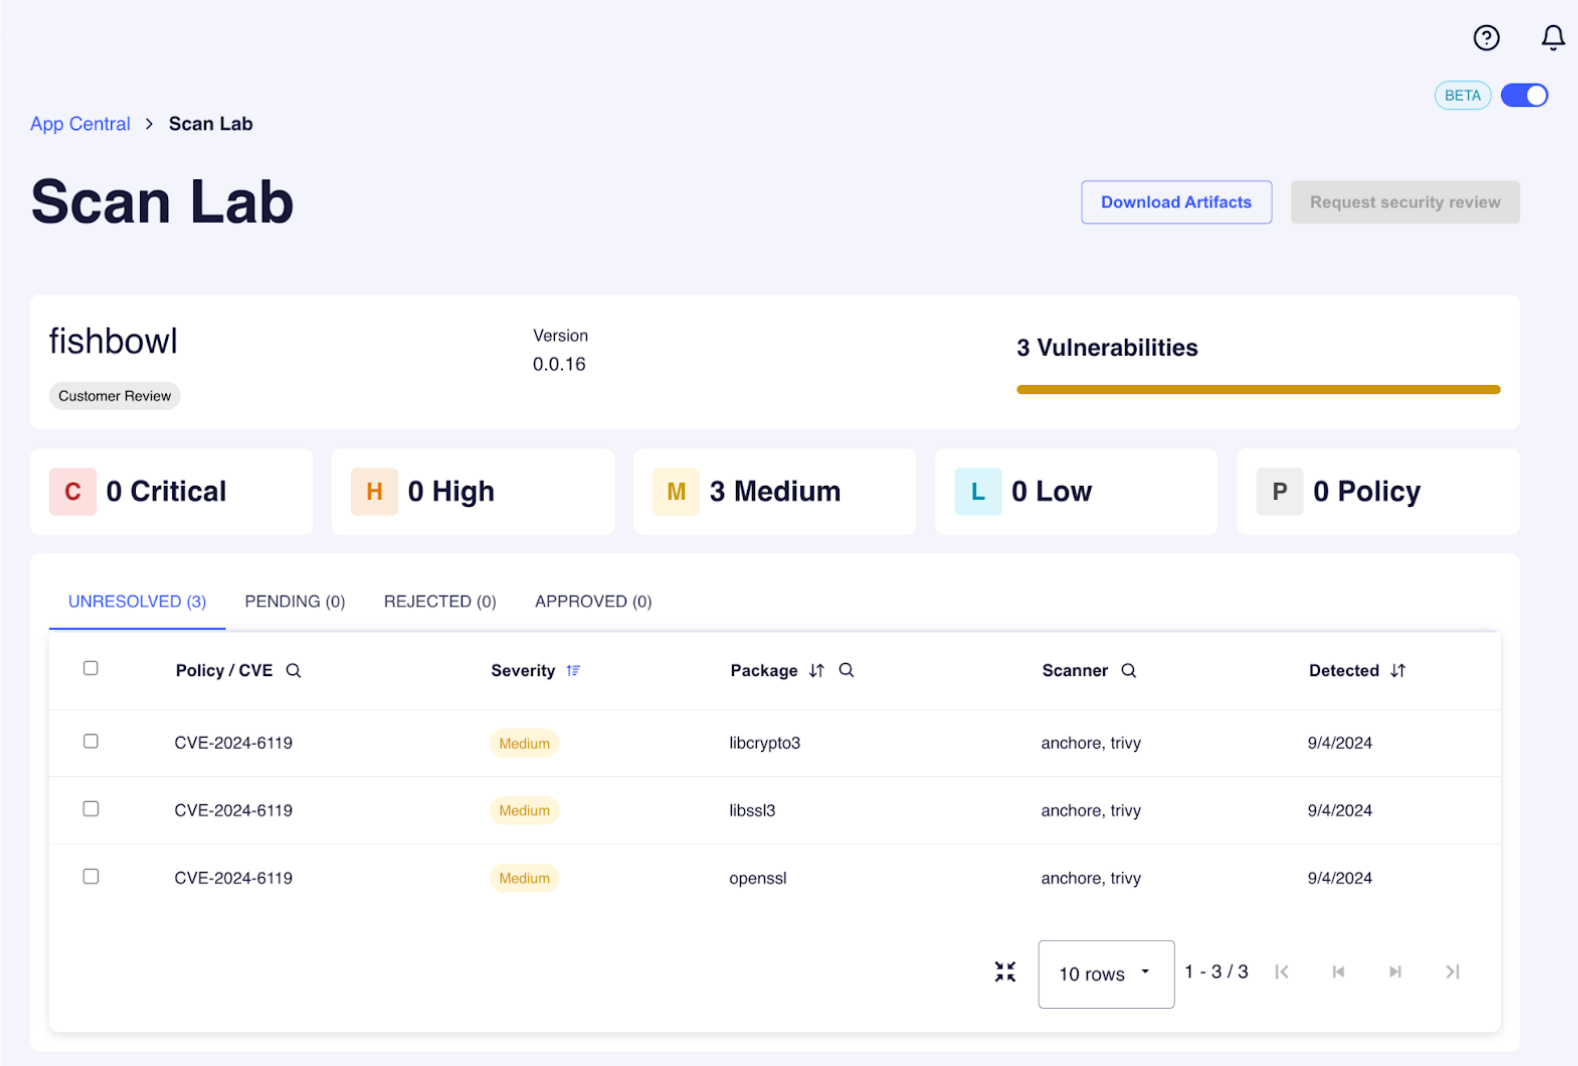Image resolution: width=1578 pixels, height=1066 pixels.
Task: Sort by Detected date arrows
Action: (1398, 671)
